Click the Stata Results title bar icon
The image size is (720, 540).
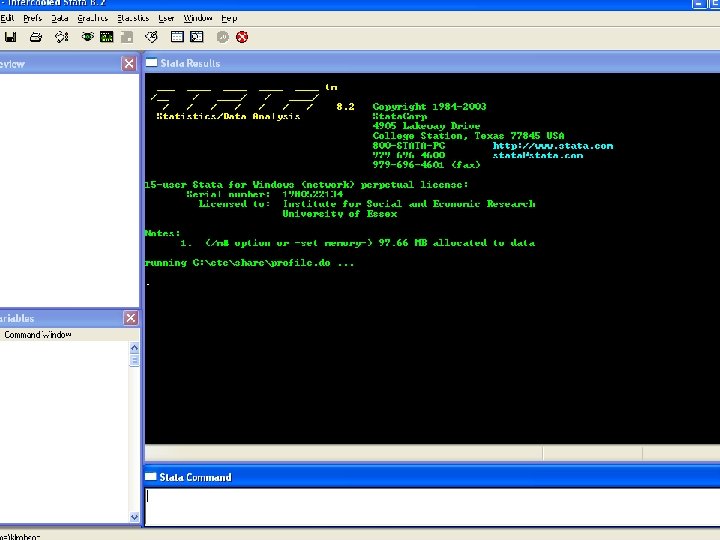pyautogui.click(x=152, y=63)
